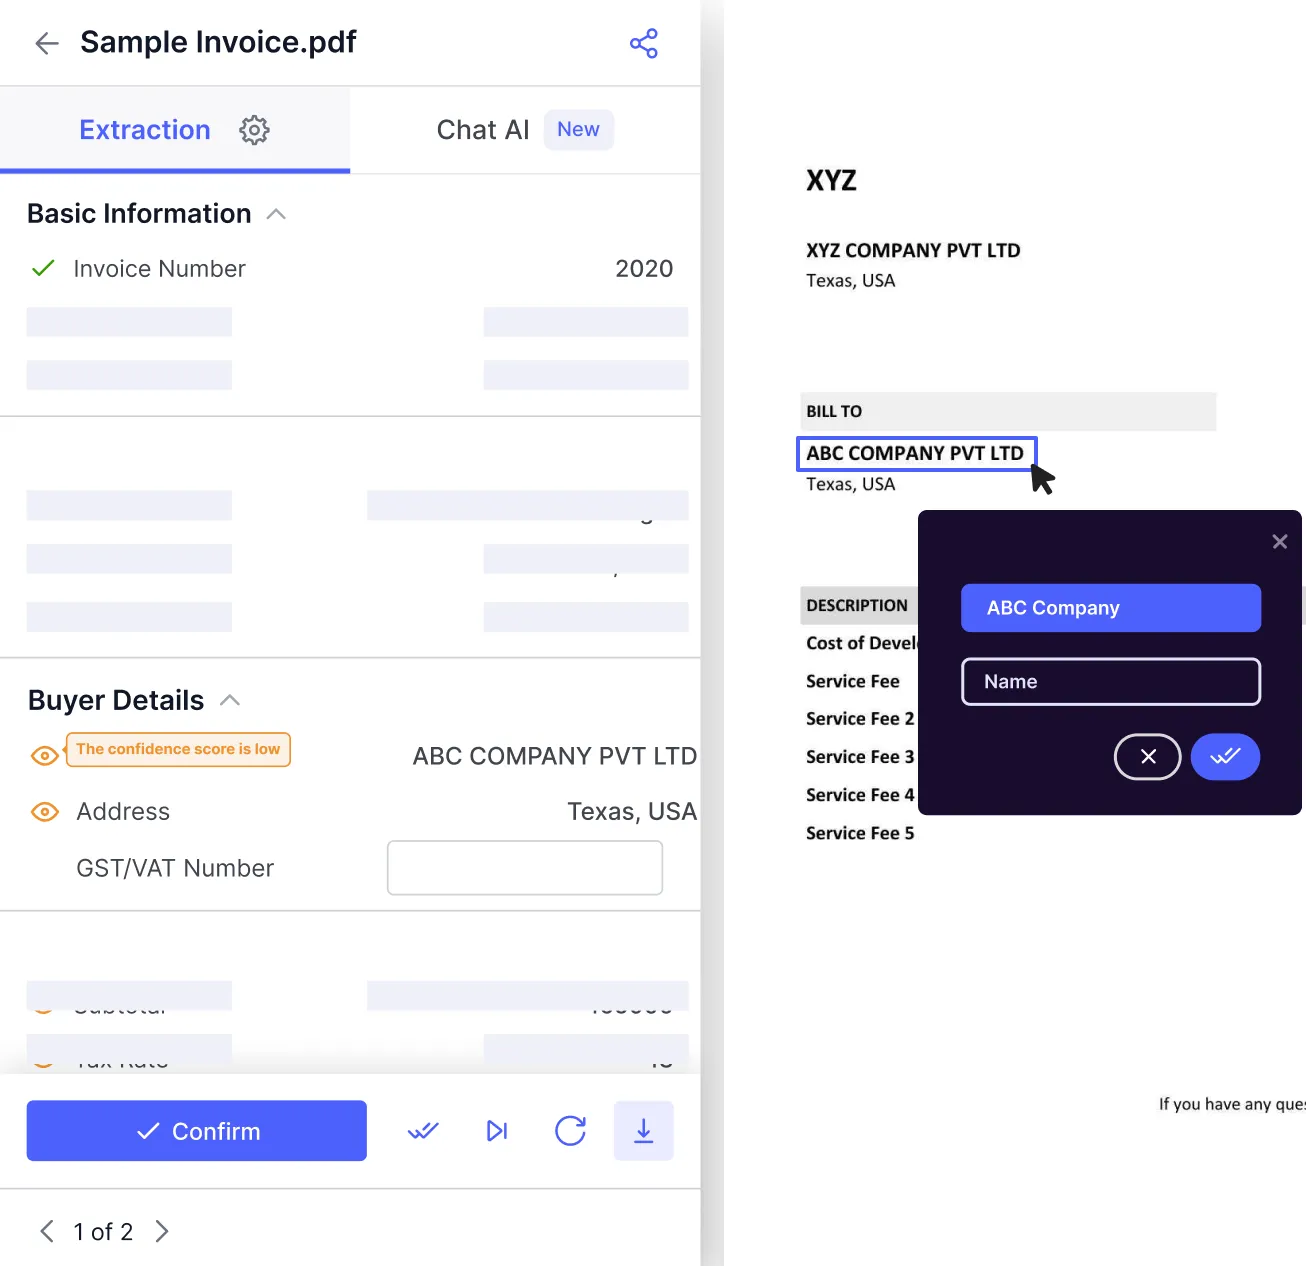The width and height of the screenshot is (1306, 1266).
Task: Click the Name input field in the popup
Action: (1110, 681)
